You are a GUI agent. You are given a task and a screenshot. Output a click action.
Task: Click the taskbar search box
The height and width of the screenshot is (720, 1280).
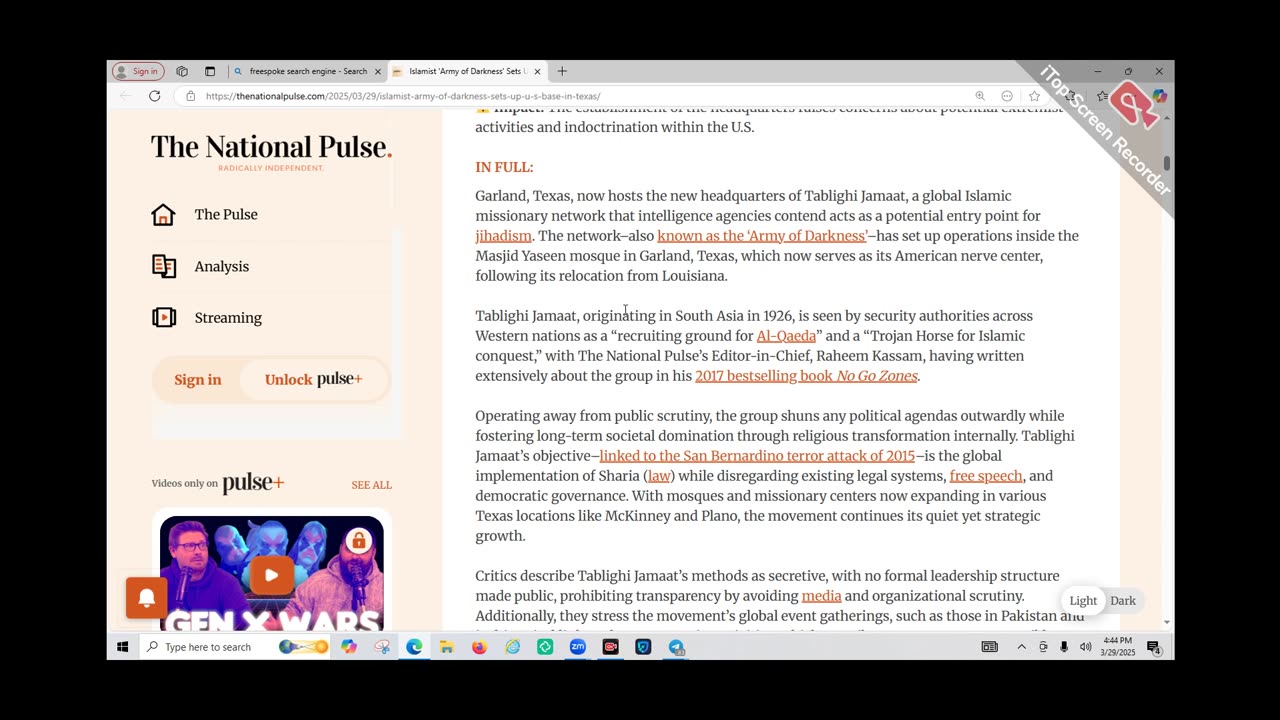[236, 647]
